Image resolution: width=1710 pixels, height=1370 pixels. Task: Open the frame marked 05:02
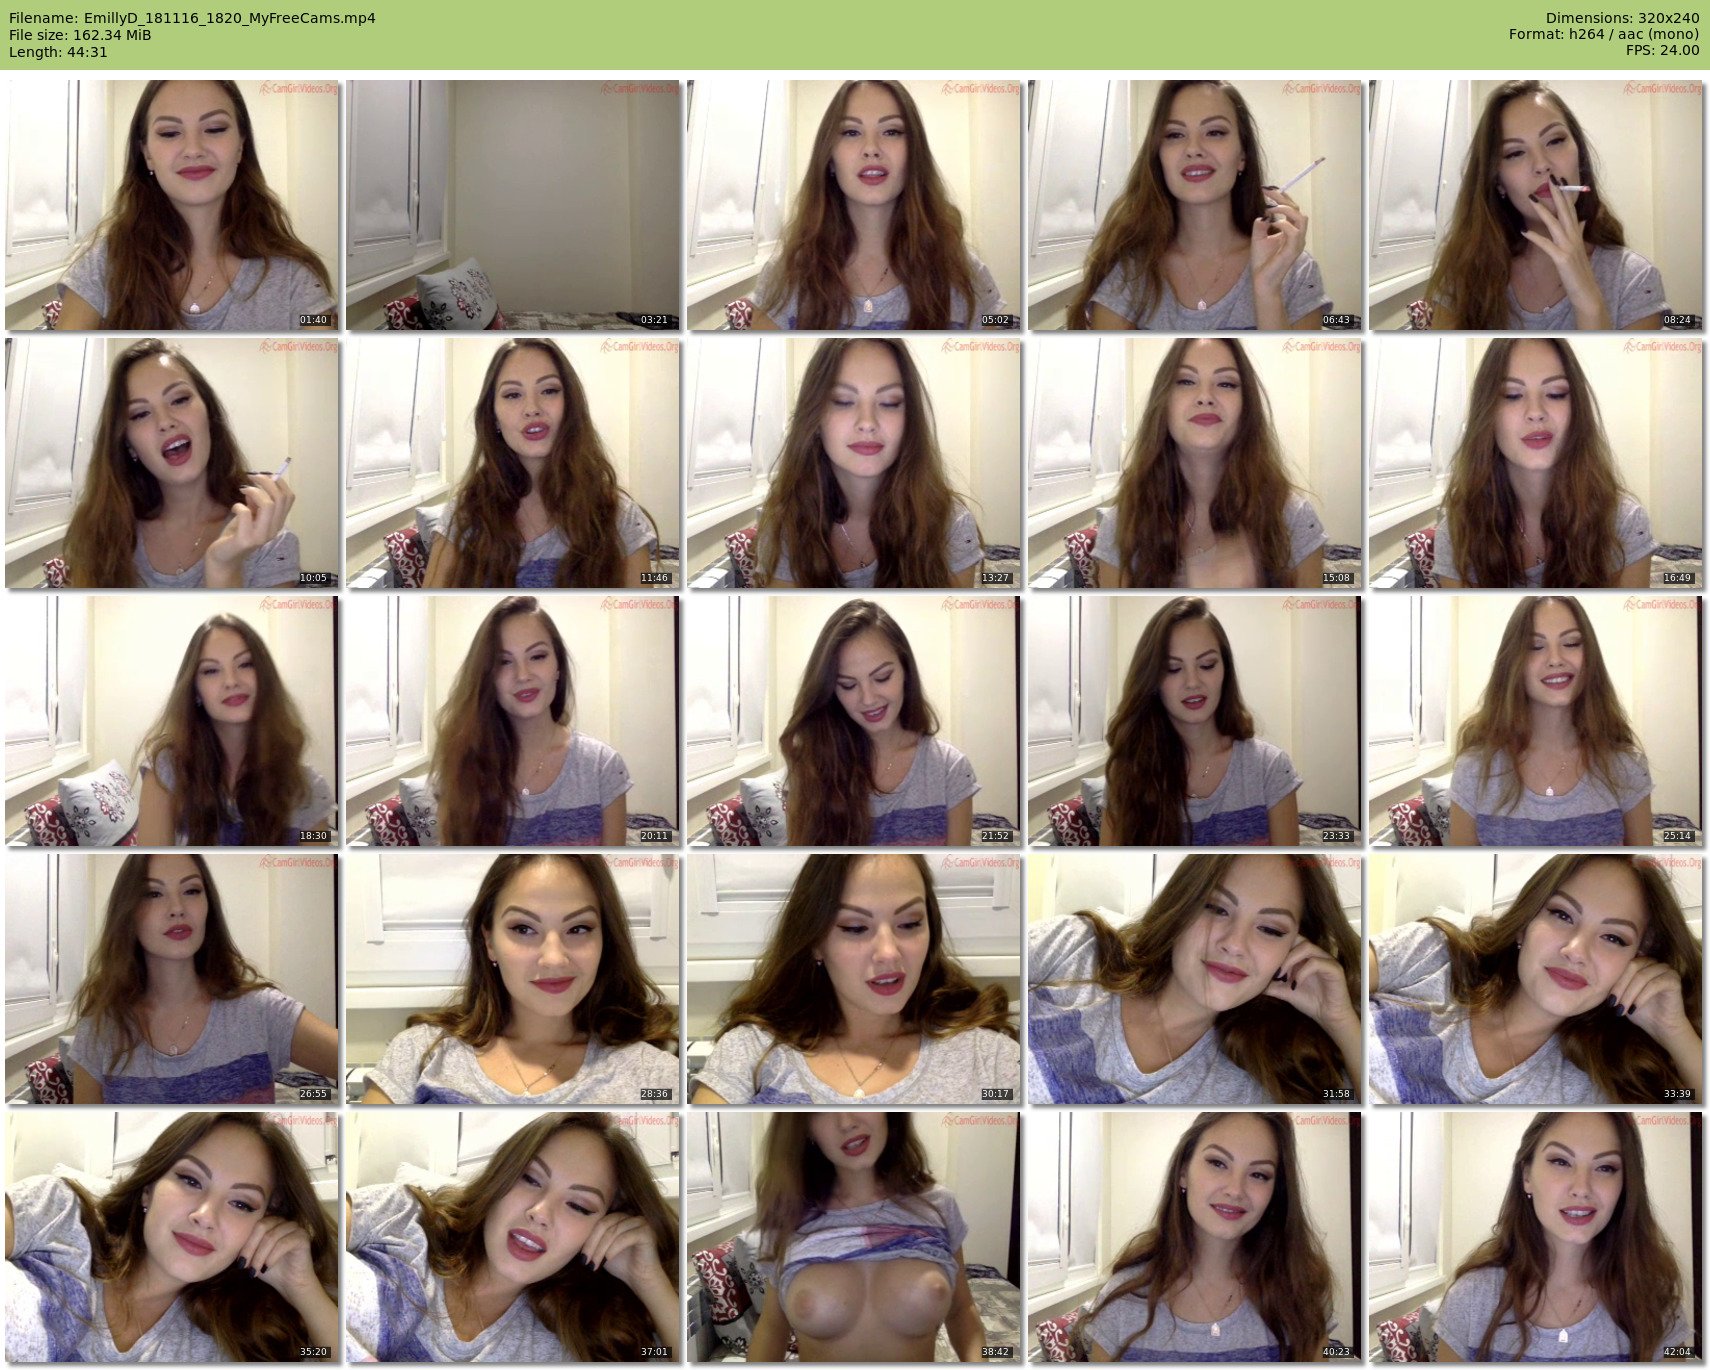(854, 205)
